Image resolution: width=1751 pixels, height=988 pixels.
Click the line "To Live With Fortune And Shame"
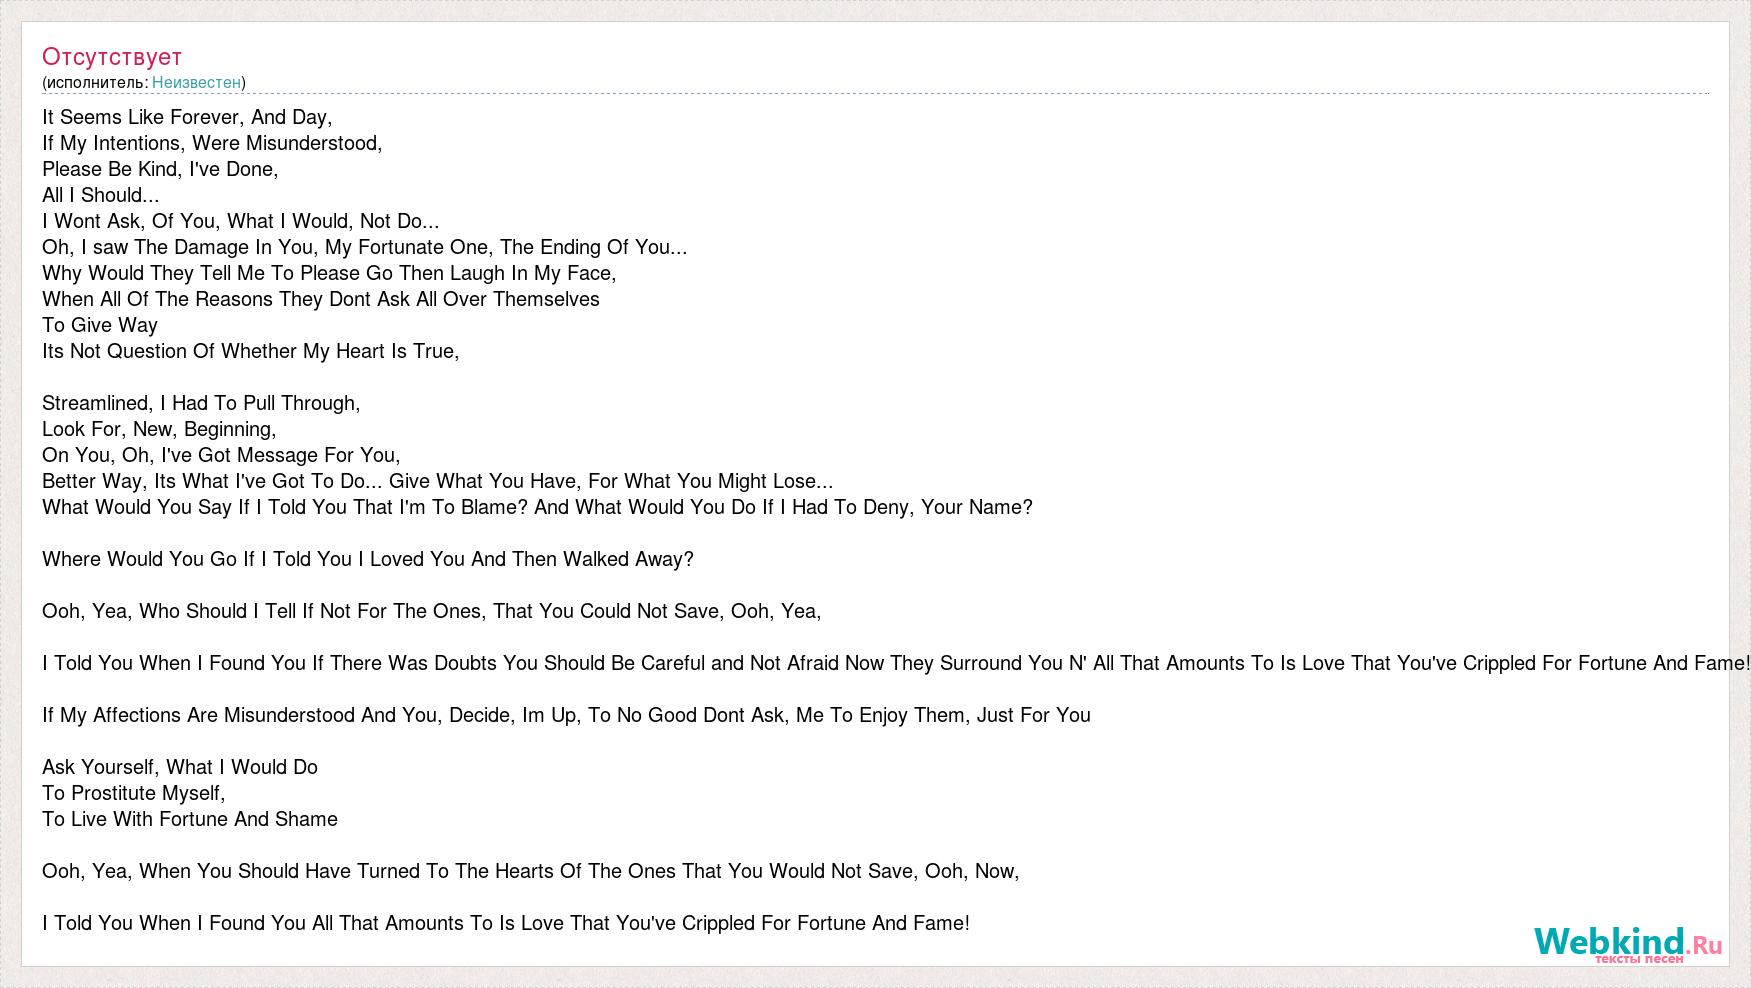pyautogui.click(x=190, y=819)
